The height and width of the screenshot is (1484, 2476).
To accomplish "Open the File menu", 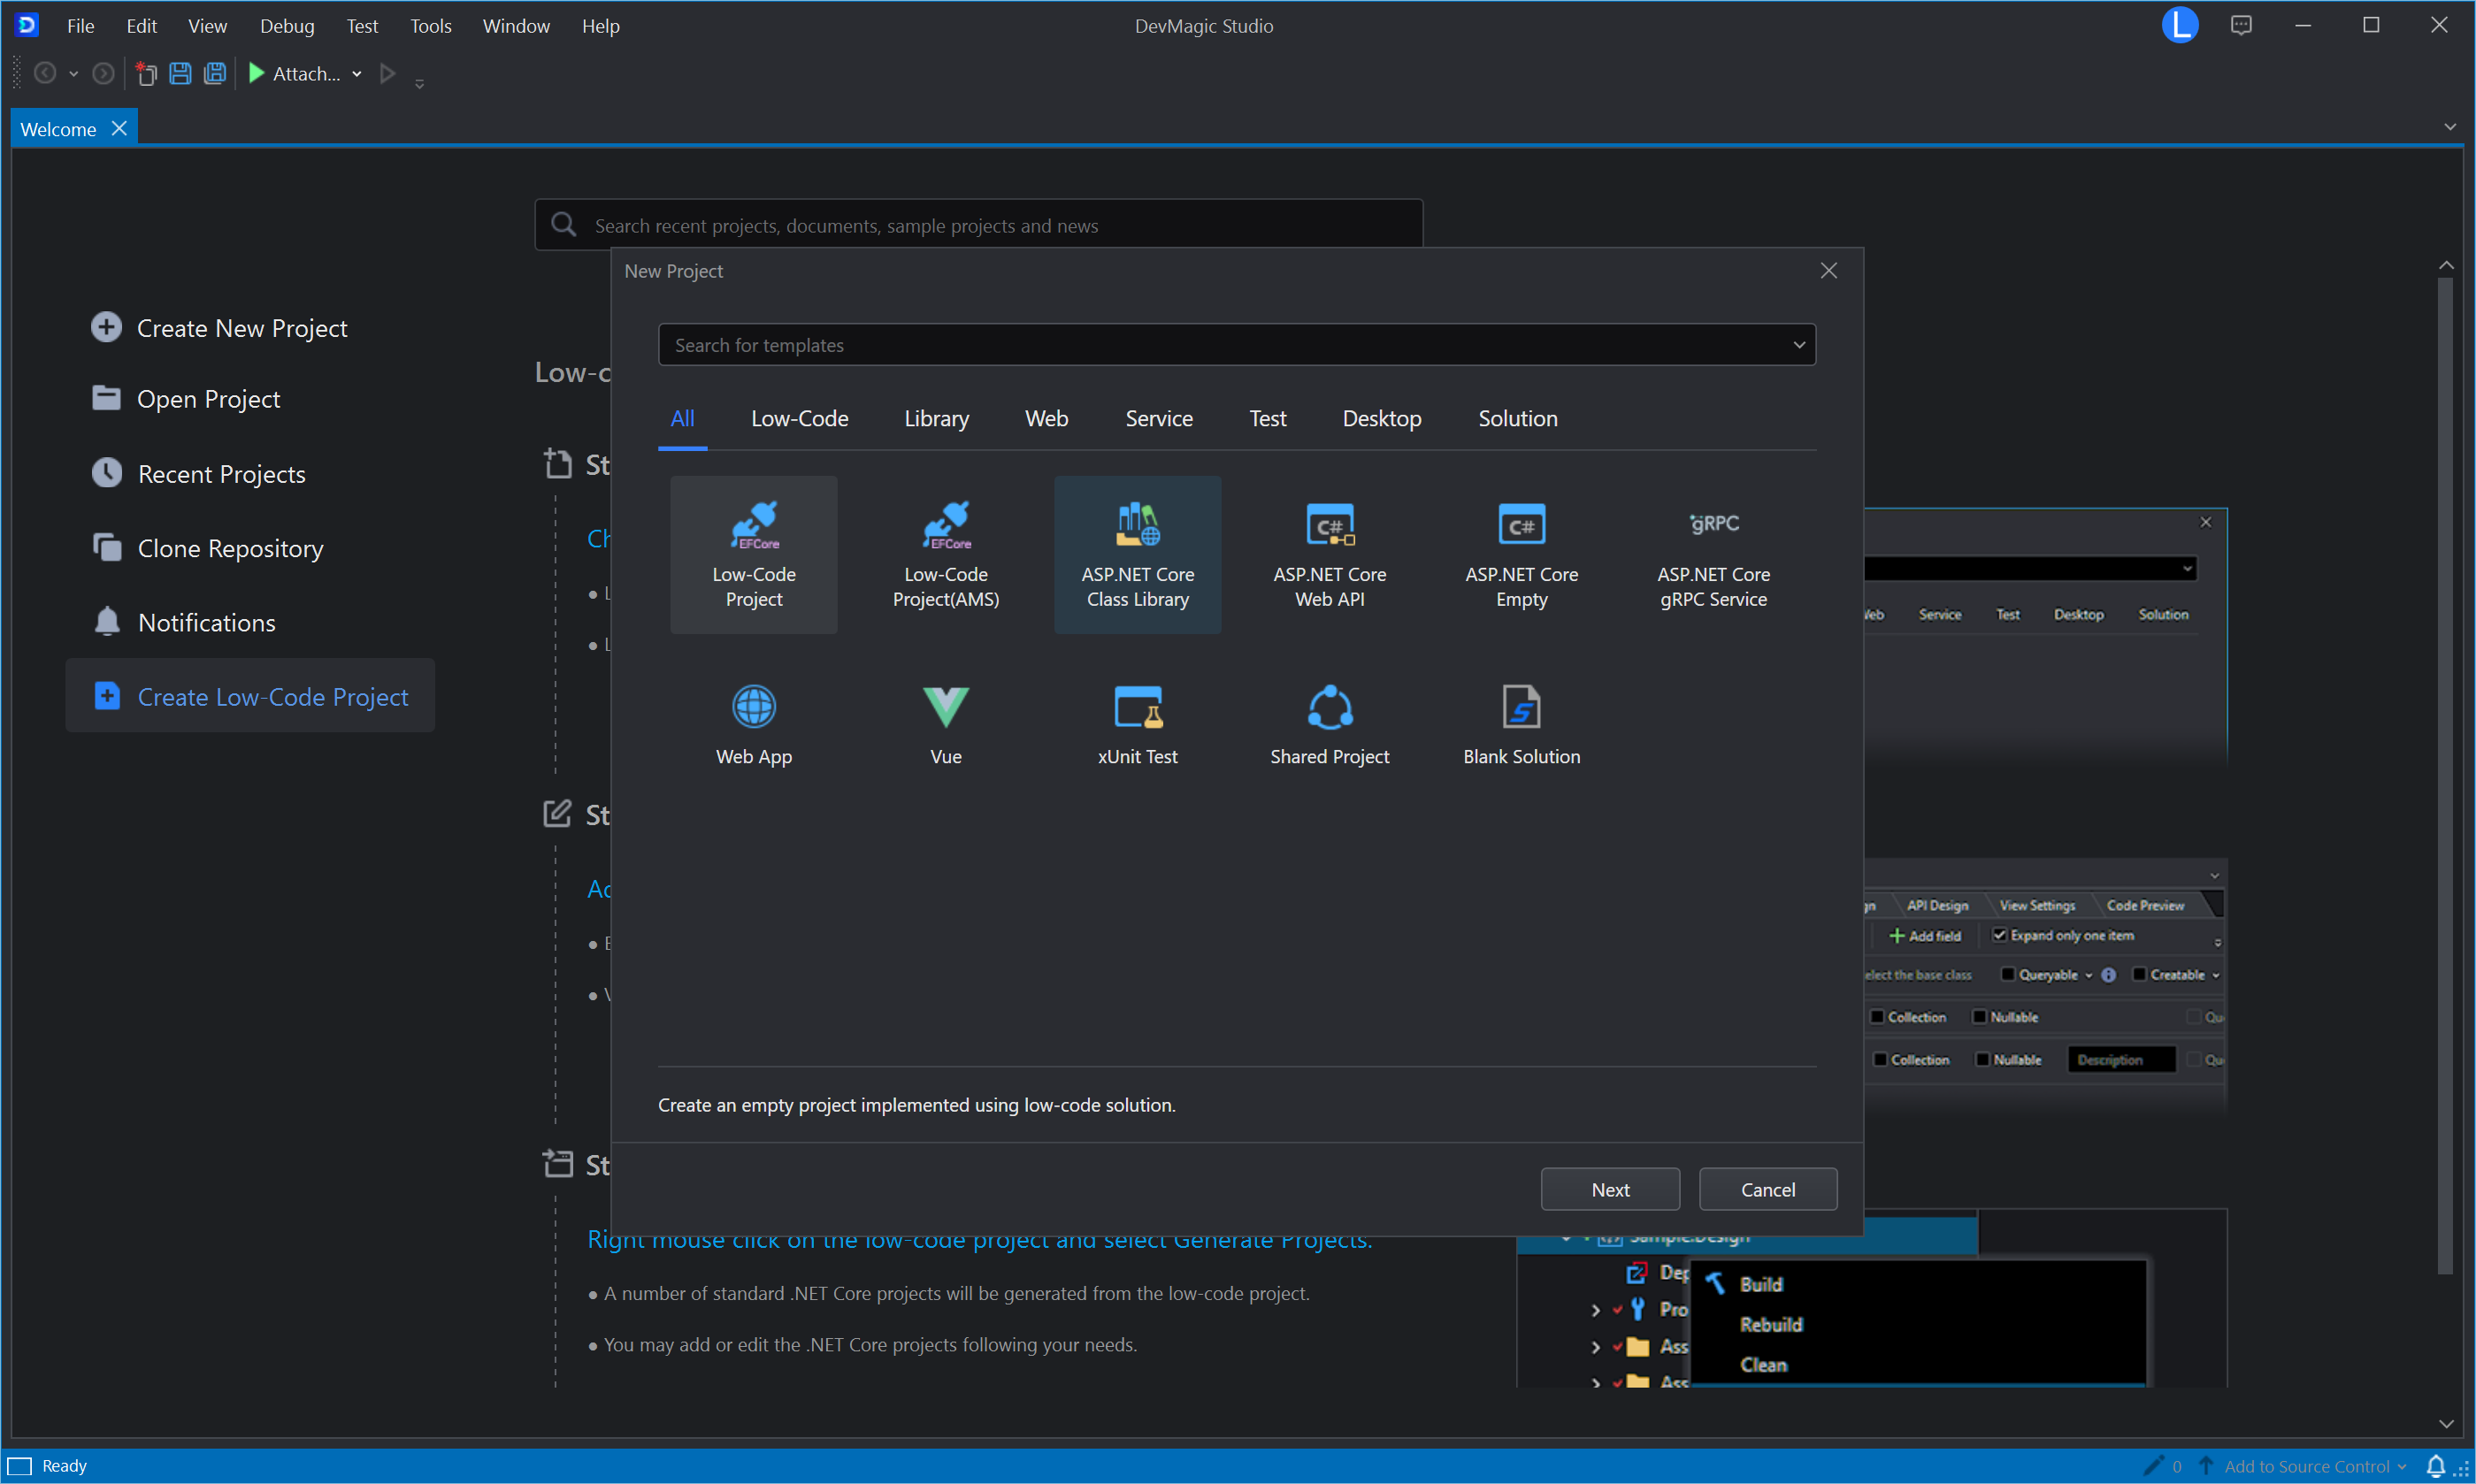I will (x=80, y=26).
